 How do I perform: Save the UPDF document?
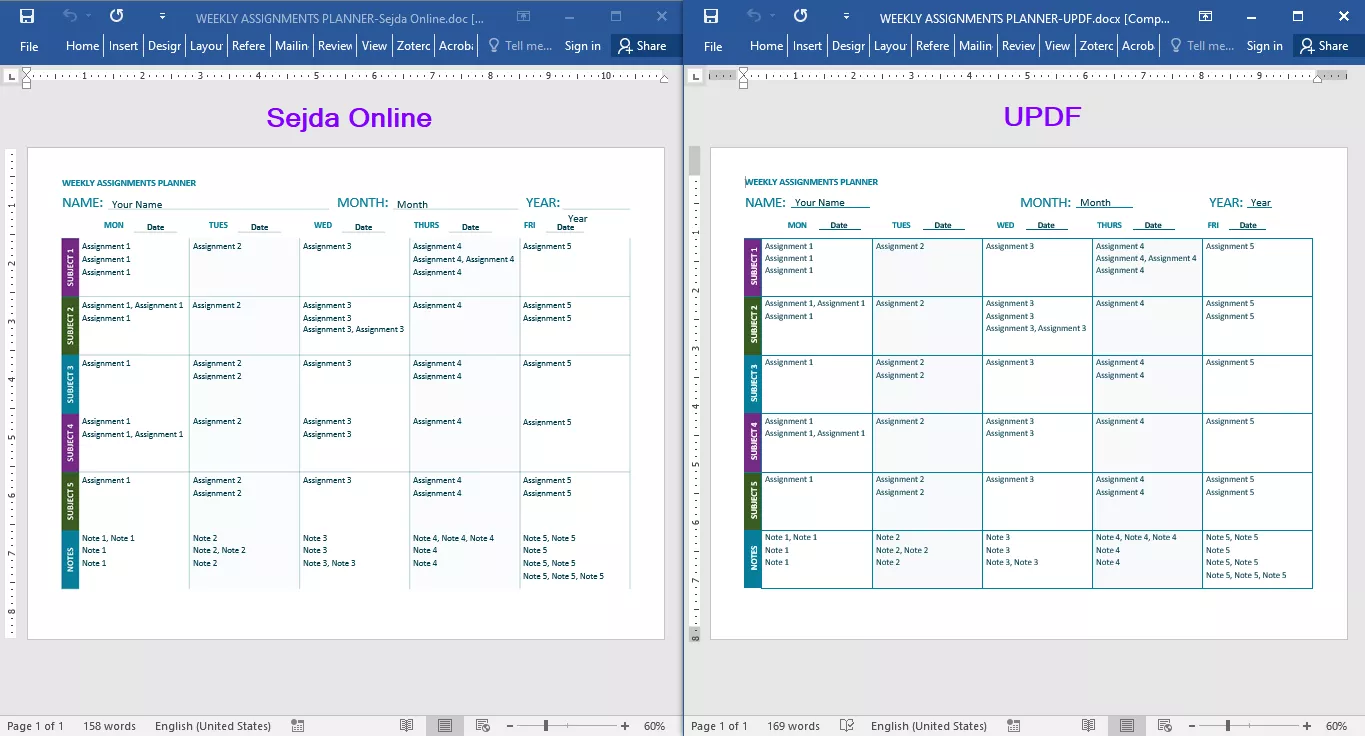pos(711,16)
